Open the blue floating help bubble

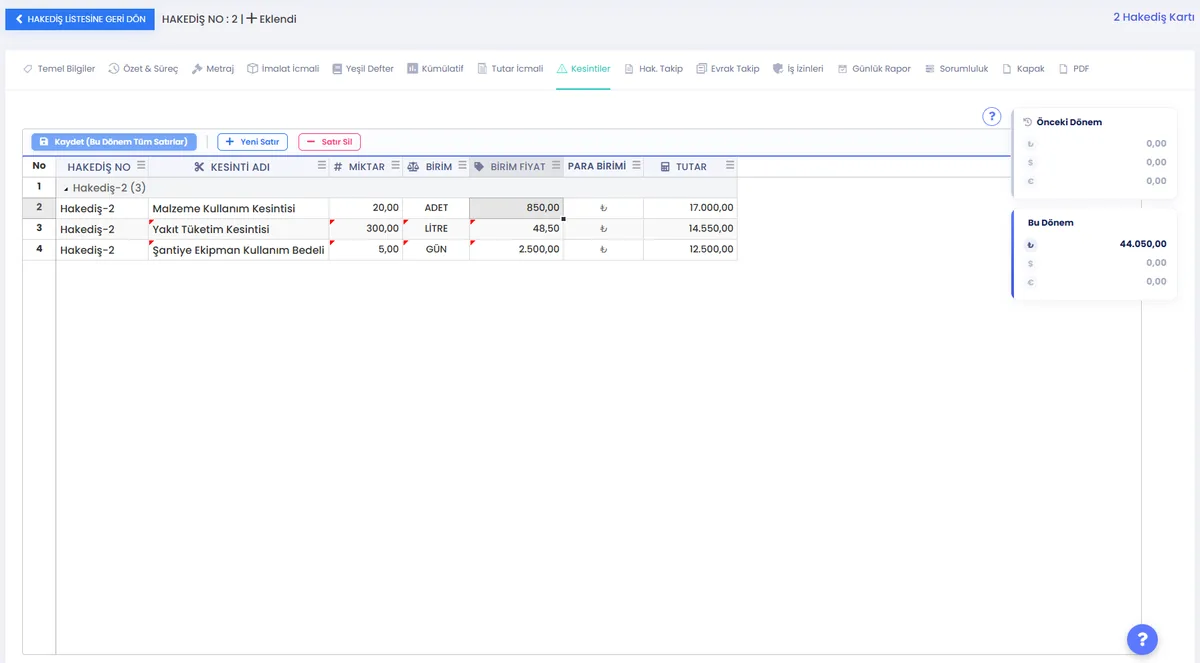pyautogui.click(x=1142, y=639)
